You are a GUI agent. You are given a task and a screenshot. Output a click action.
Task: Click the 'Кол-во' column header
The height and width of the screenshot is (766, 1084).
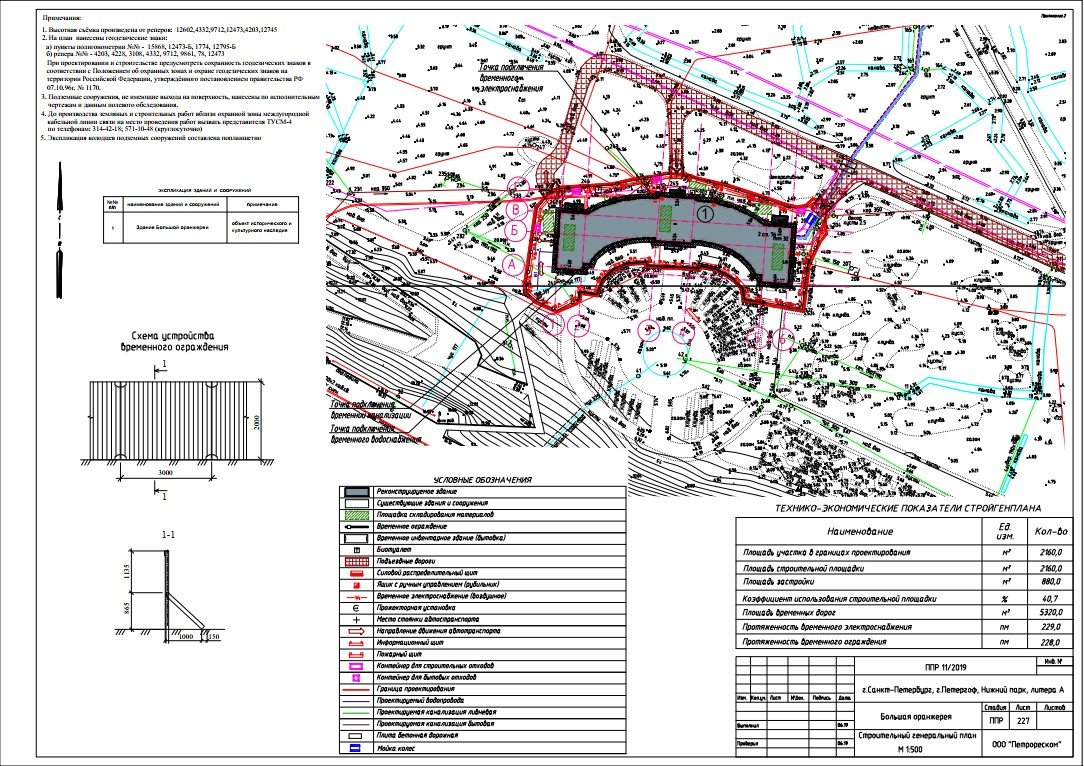1050,532
